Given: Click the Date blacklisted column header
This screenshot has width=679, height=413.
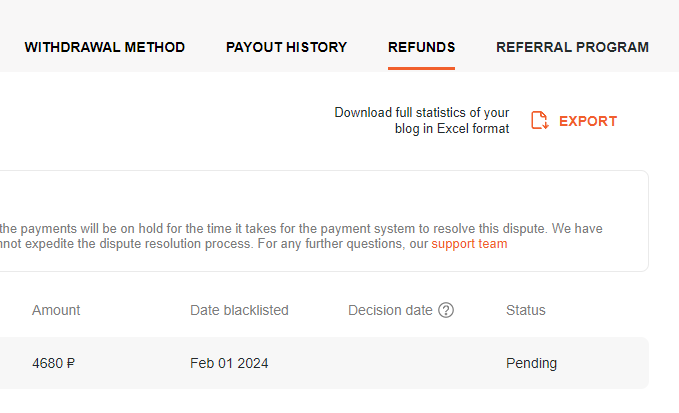Looking at the screenshot, I should 239,310.
